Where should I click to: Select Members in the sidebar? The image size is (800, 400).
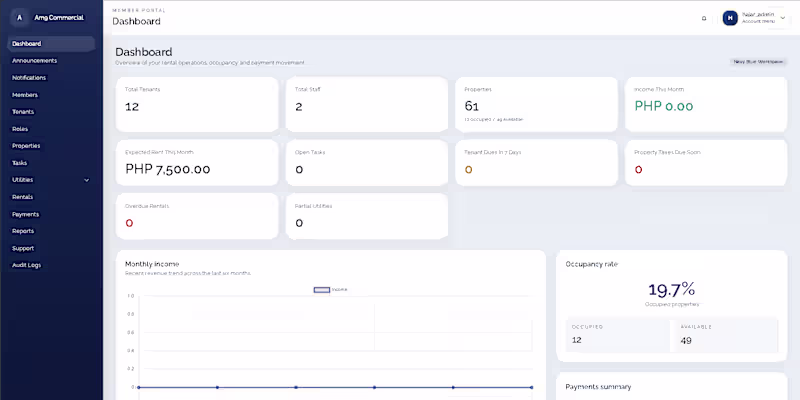24,95
